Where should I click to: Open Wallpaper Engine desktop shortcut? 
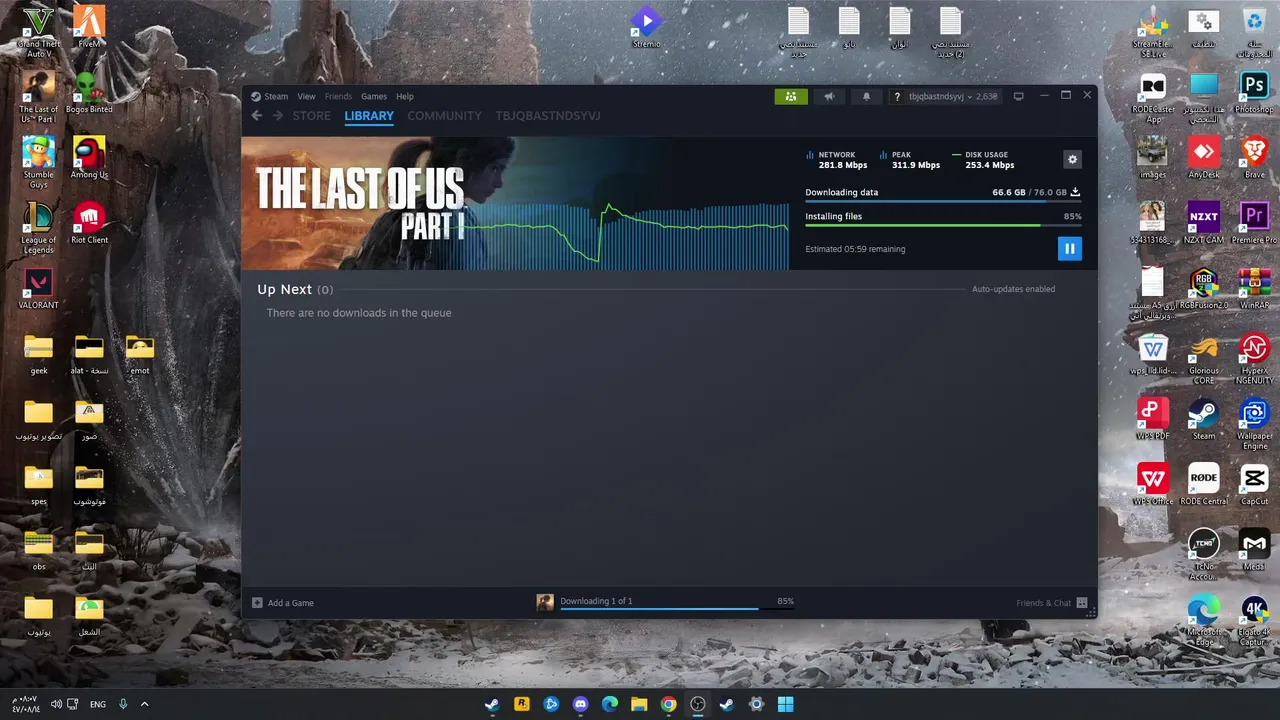(x=1254, y=424)
